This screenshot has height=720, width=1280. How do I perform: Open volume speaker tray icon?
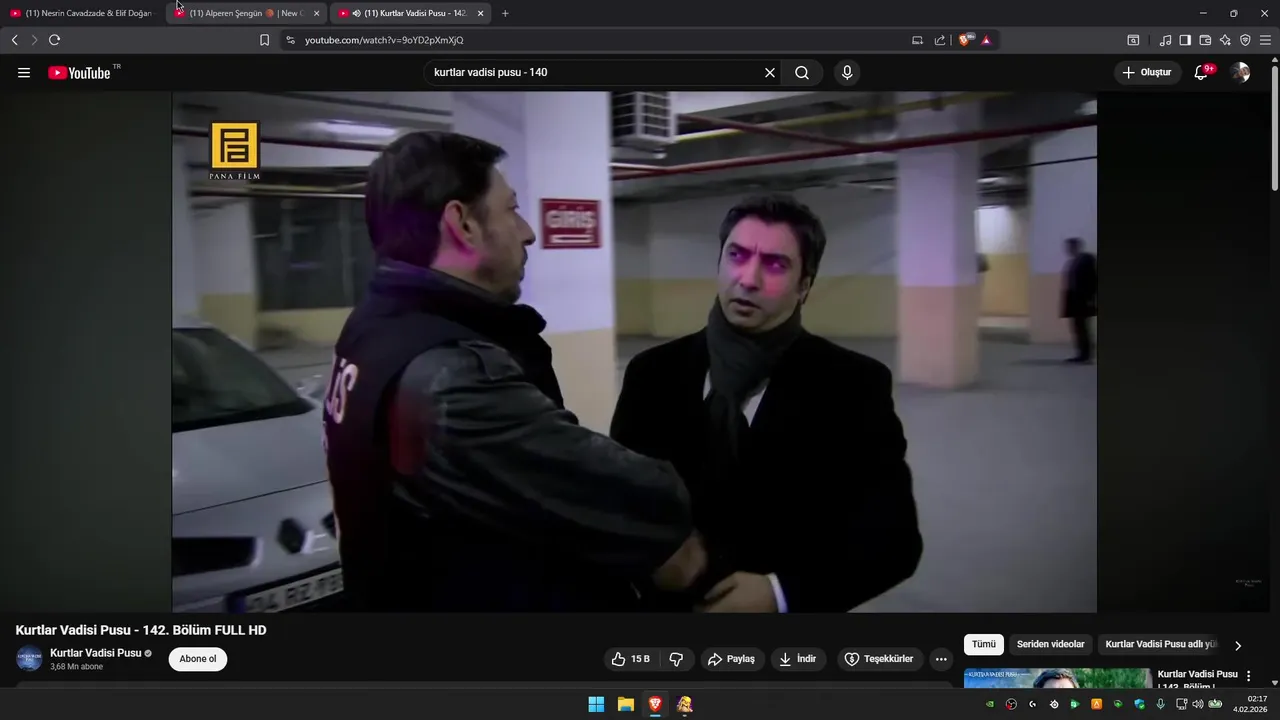(x=1198, y=704)
